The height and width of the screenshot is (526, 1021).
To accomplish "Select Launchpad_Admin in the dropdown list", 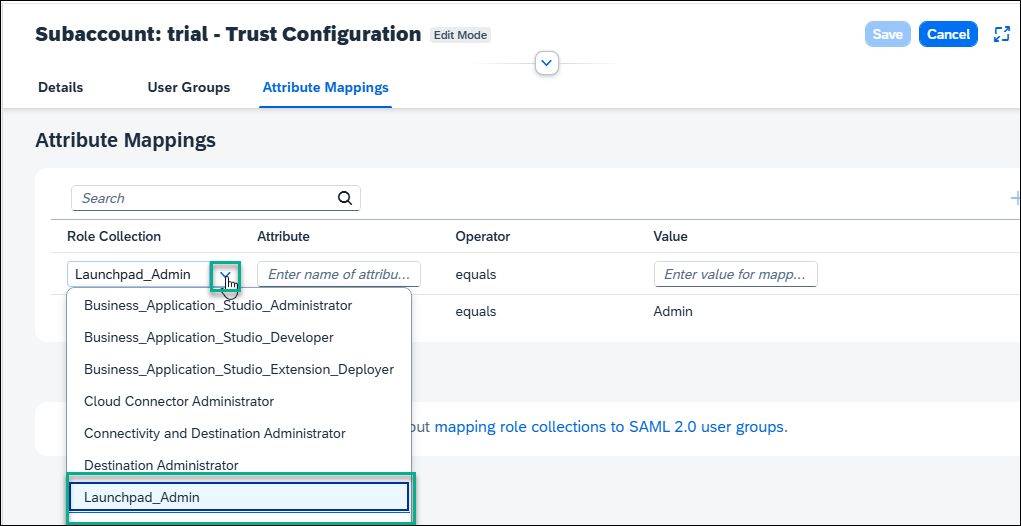I will pyautogui.click(x=239, y=497).
